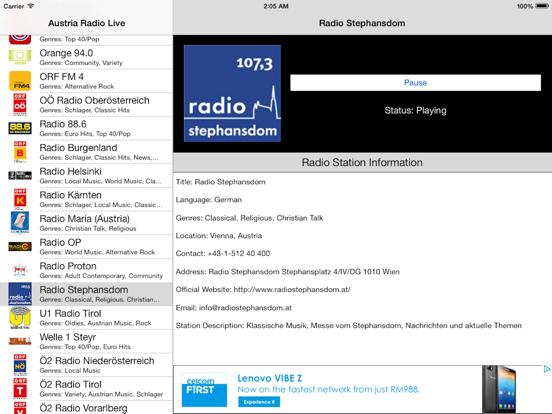Tap the U1 Radio Tirol logo

tap(20, 317)
